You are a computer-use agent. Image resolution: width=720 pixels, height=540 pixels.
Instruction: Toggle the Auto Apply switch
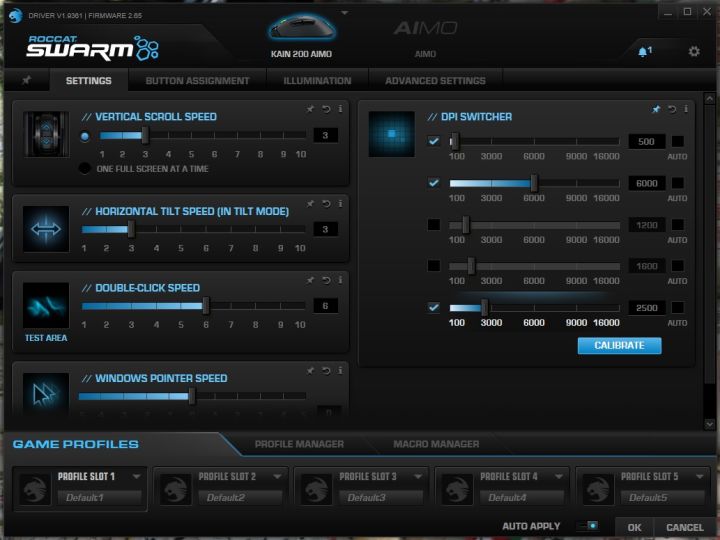591,526
